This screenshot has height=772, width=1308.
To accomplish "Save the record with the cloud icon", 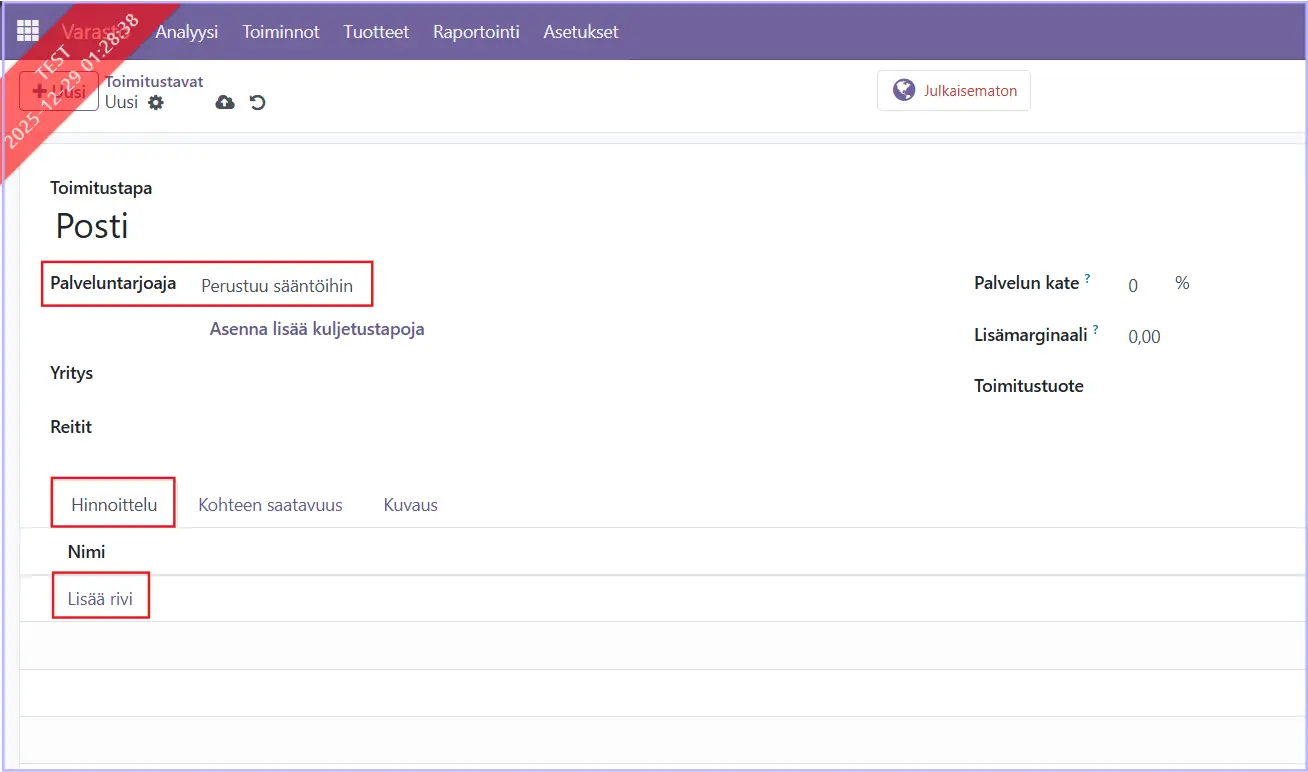I will (225, 102).
